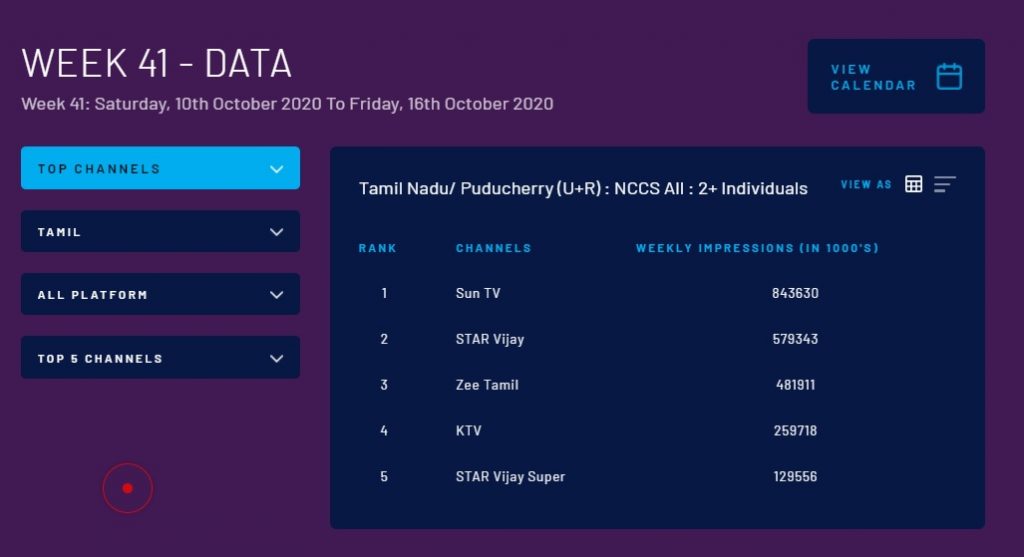
Task: Click the calendar icon
Action: [x=949, y=77]
